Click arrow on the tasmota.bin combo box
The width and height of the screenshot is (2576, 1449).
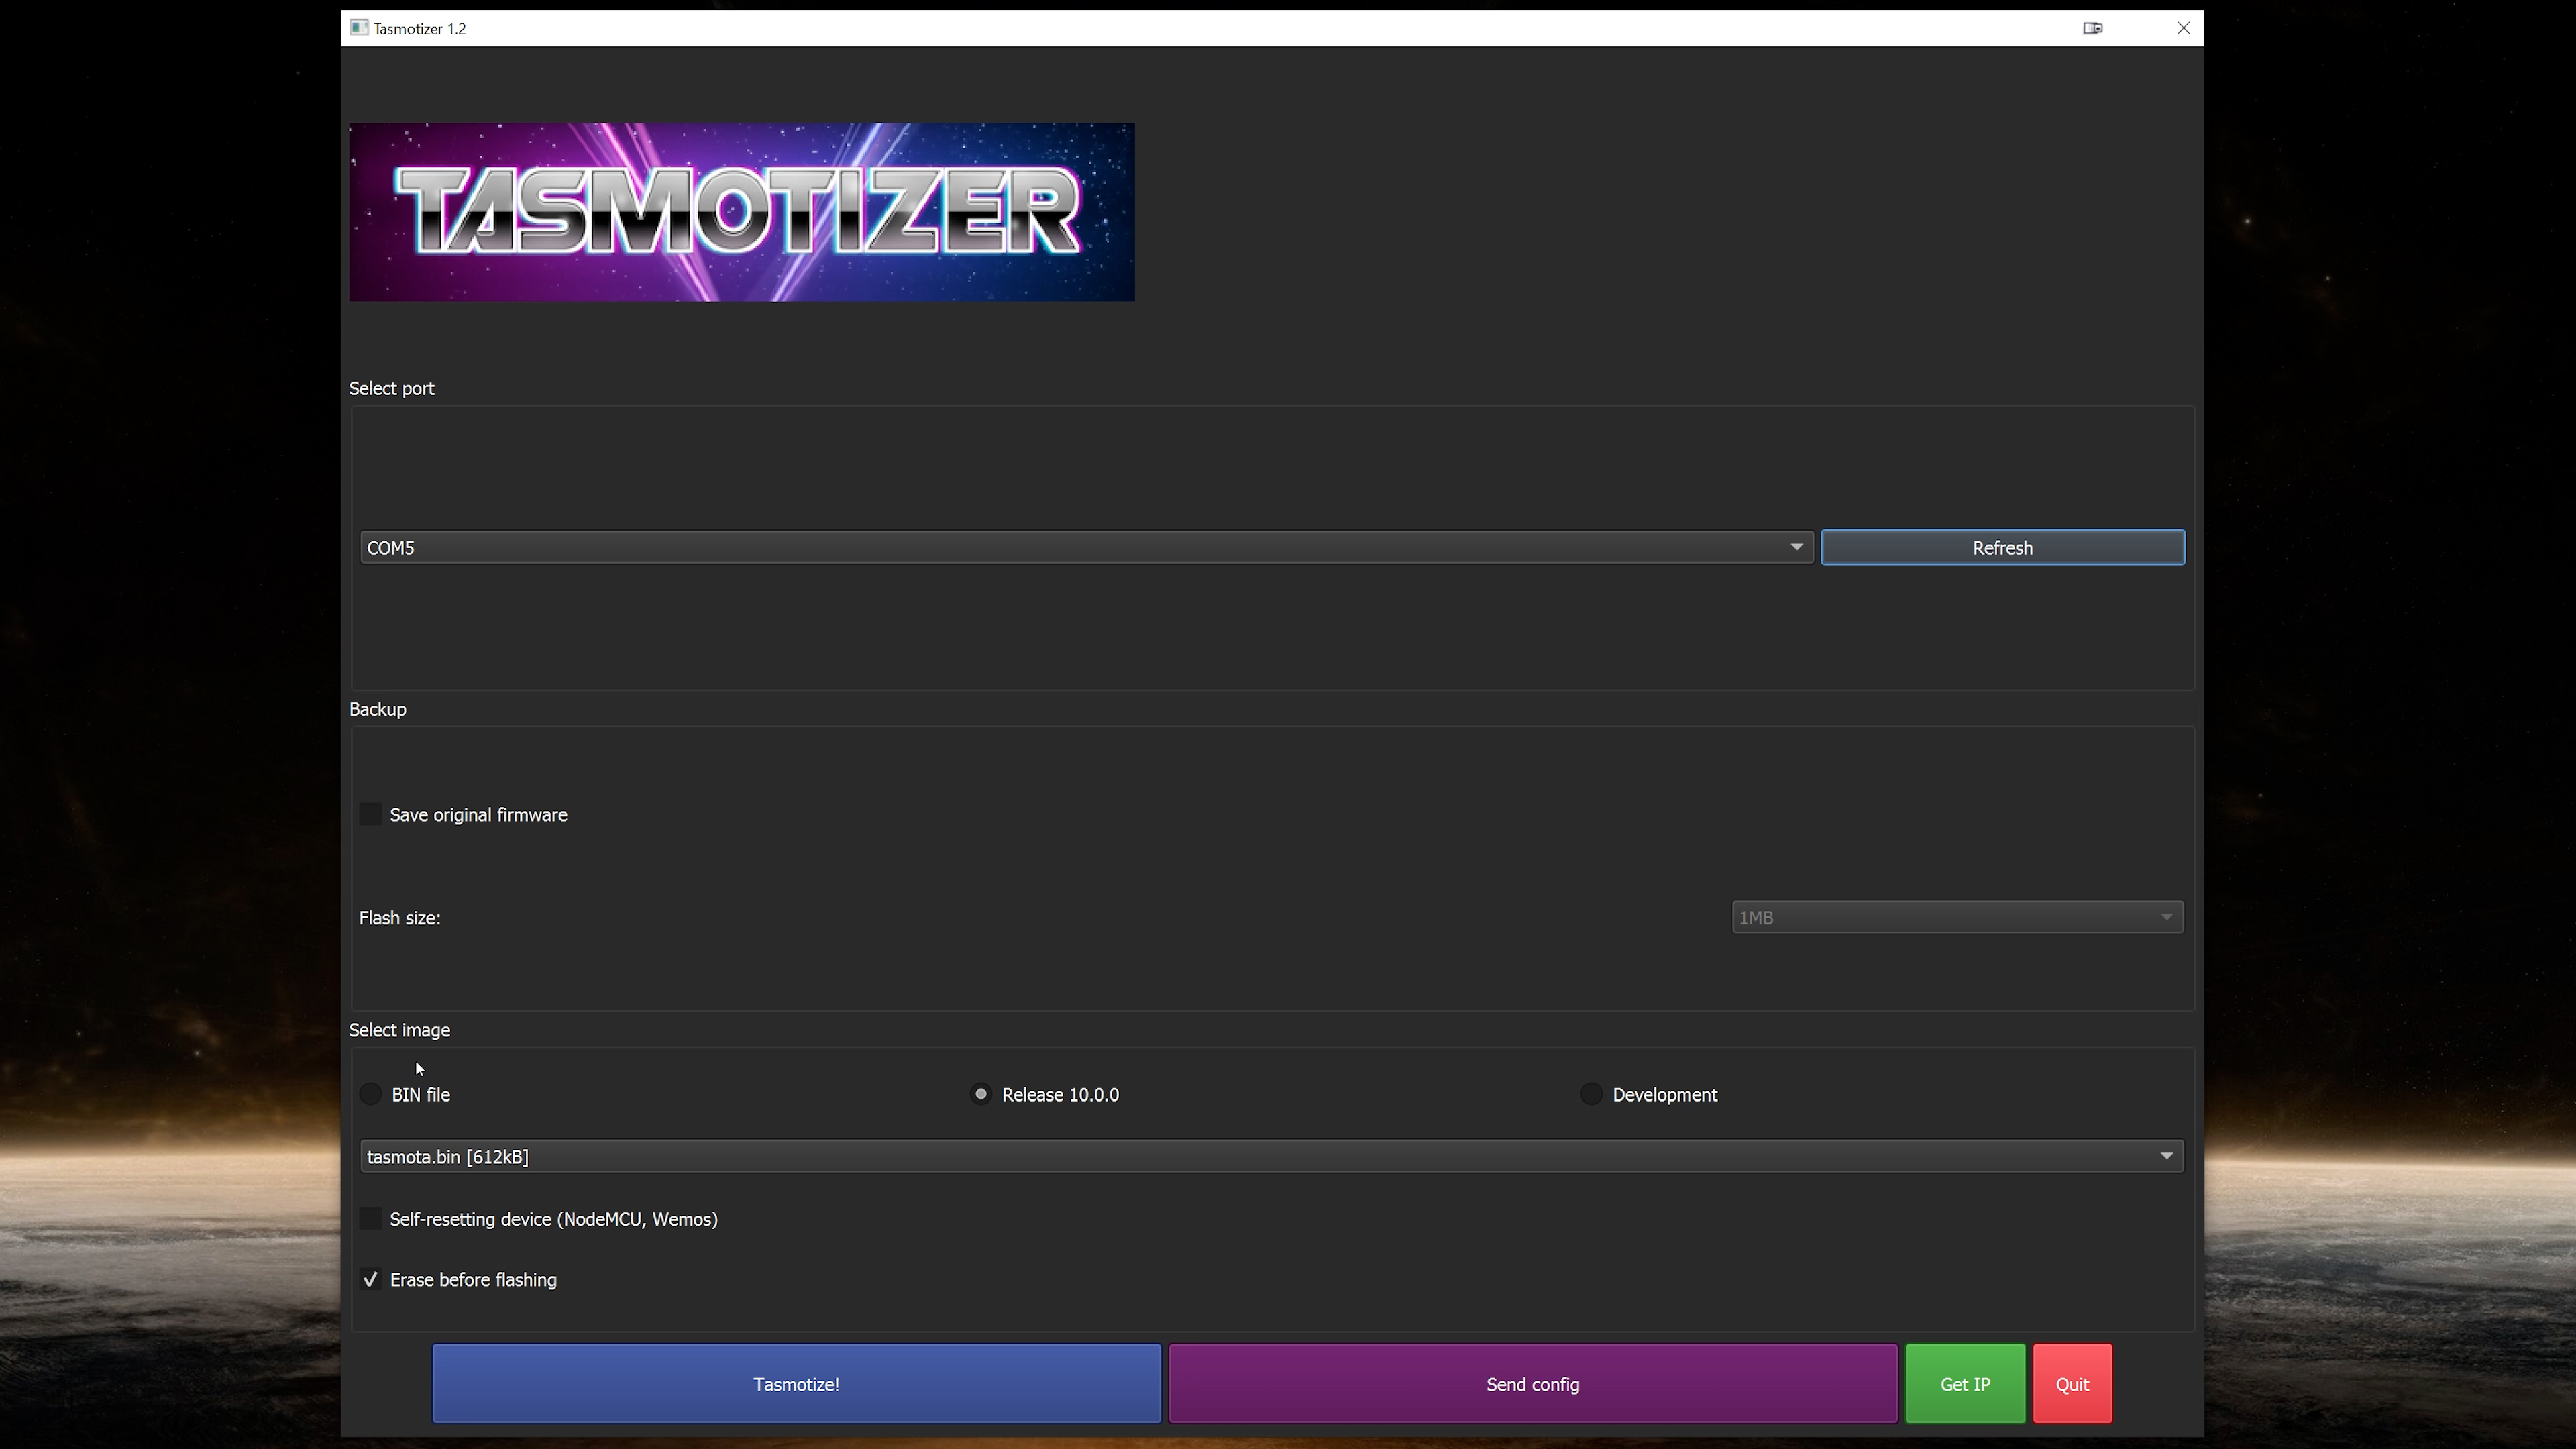click(x=2166, y=1156)
